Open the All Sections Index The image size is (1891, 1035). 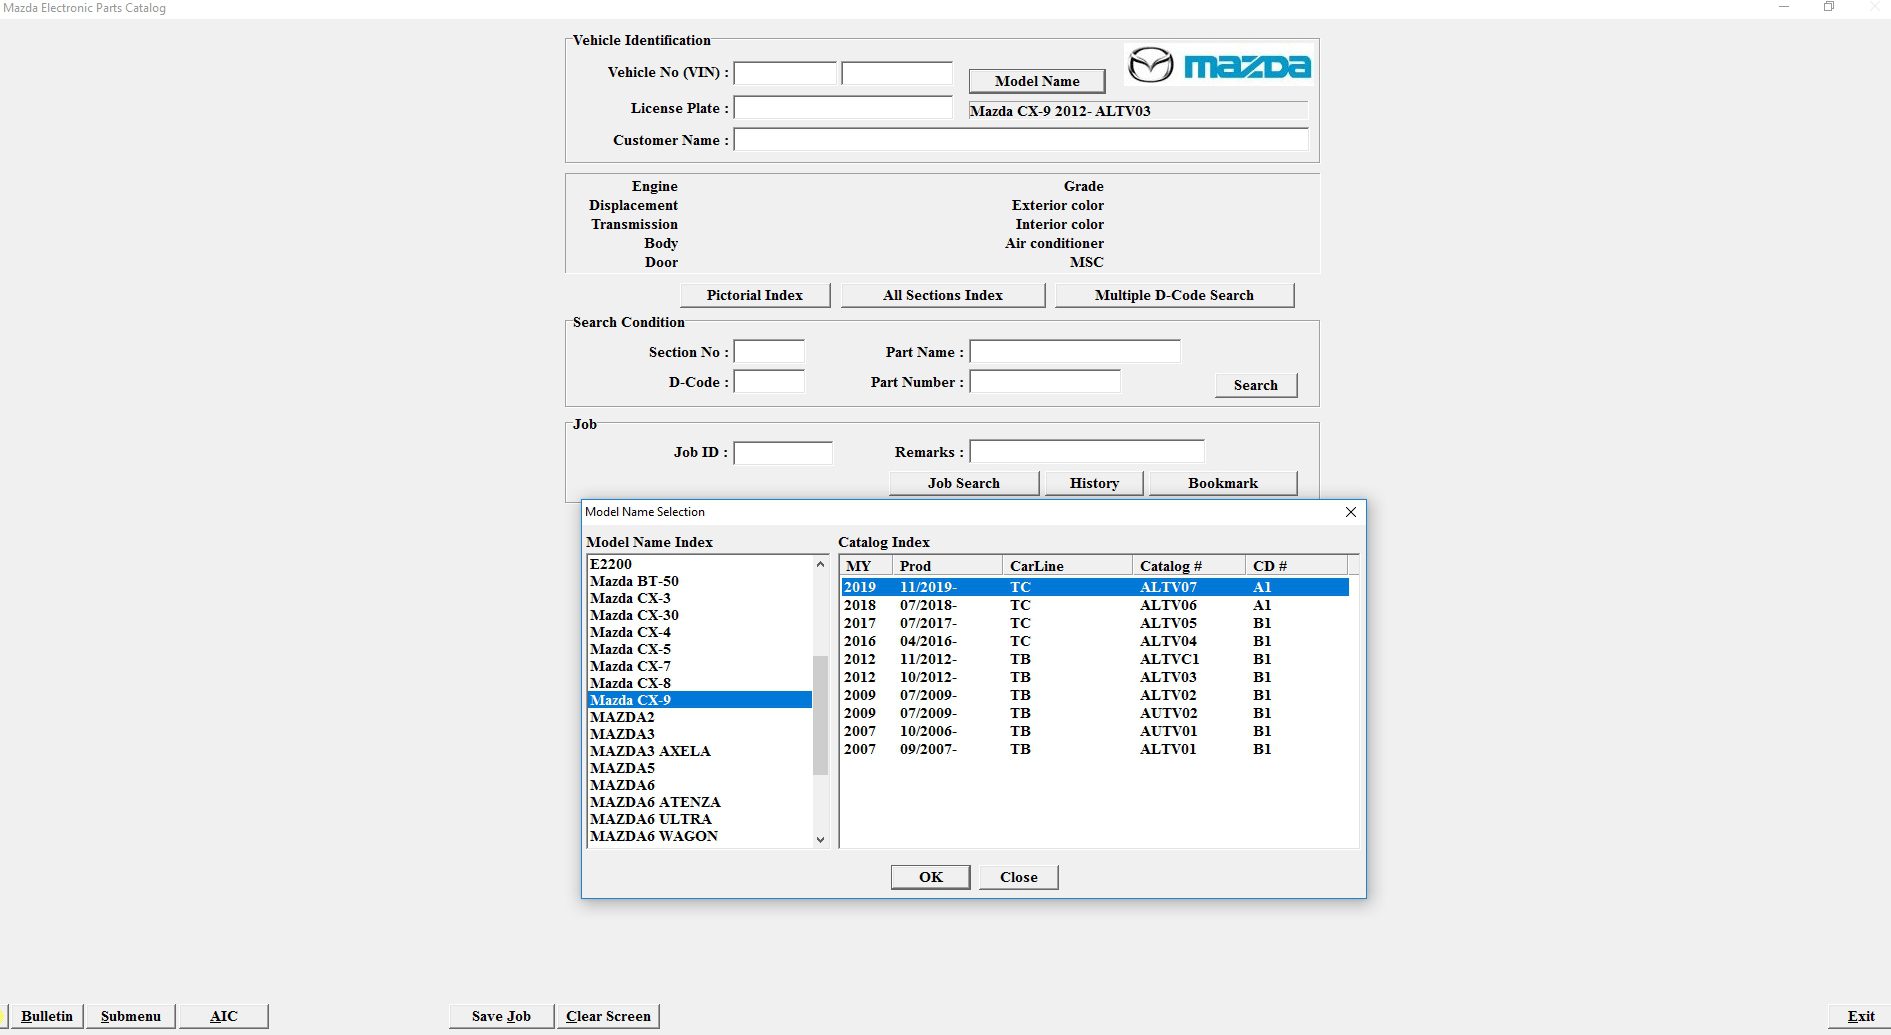point(942,294)
